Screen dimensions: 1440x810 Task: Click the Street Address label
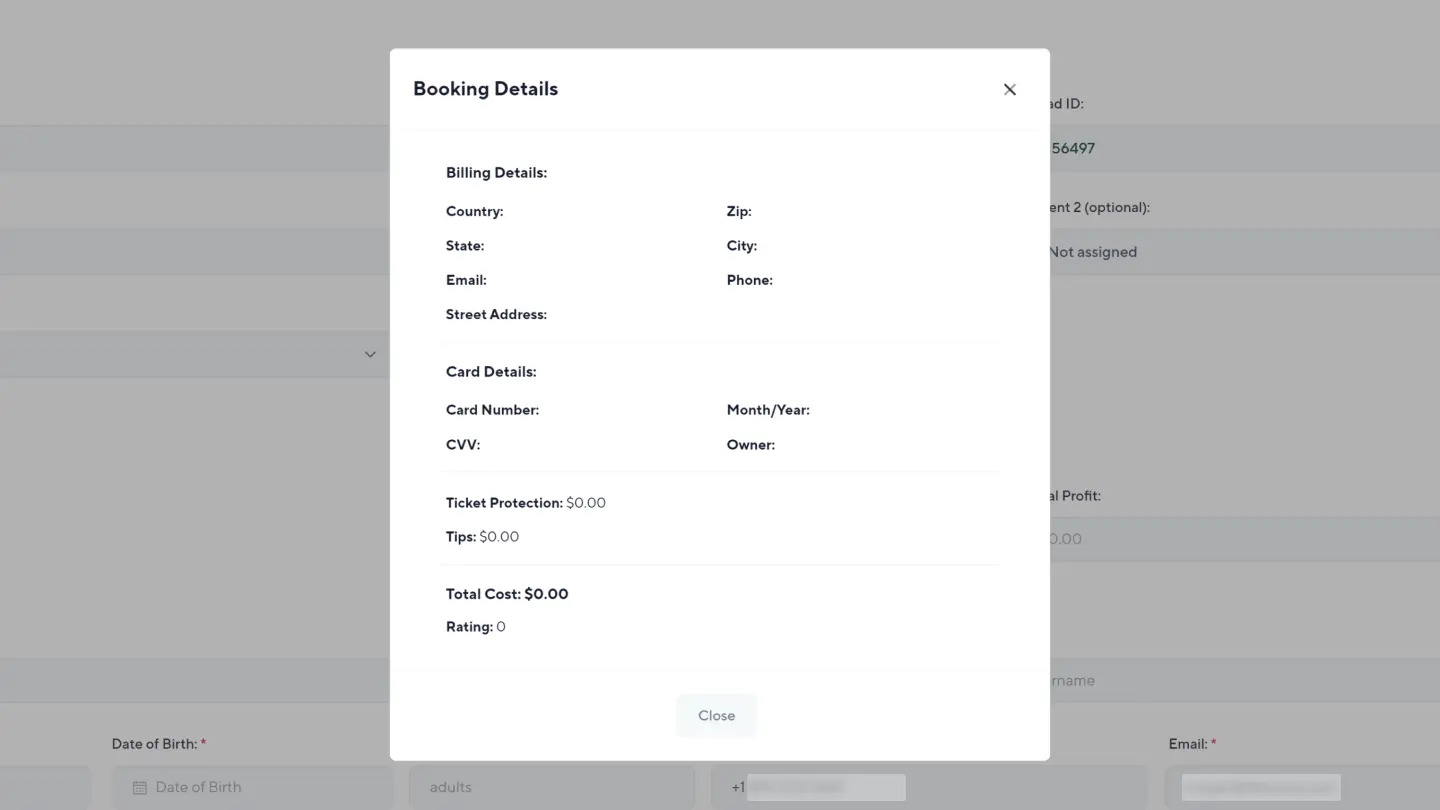pos(496,314)
